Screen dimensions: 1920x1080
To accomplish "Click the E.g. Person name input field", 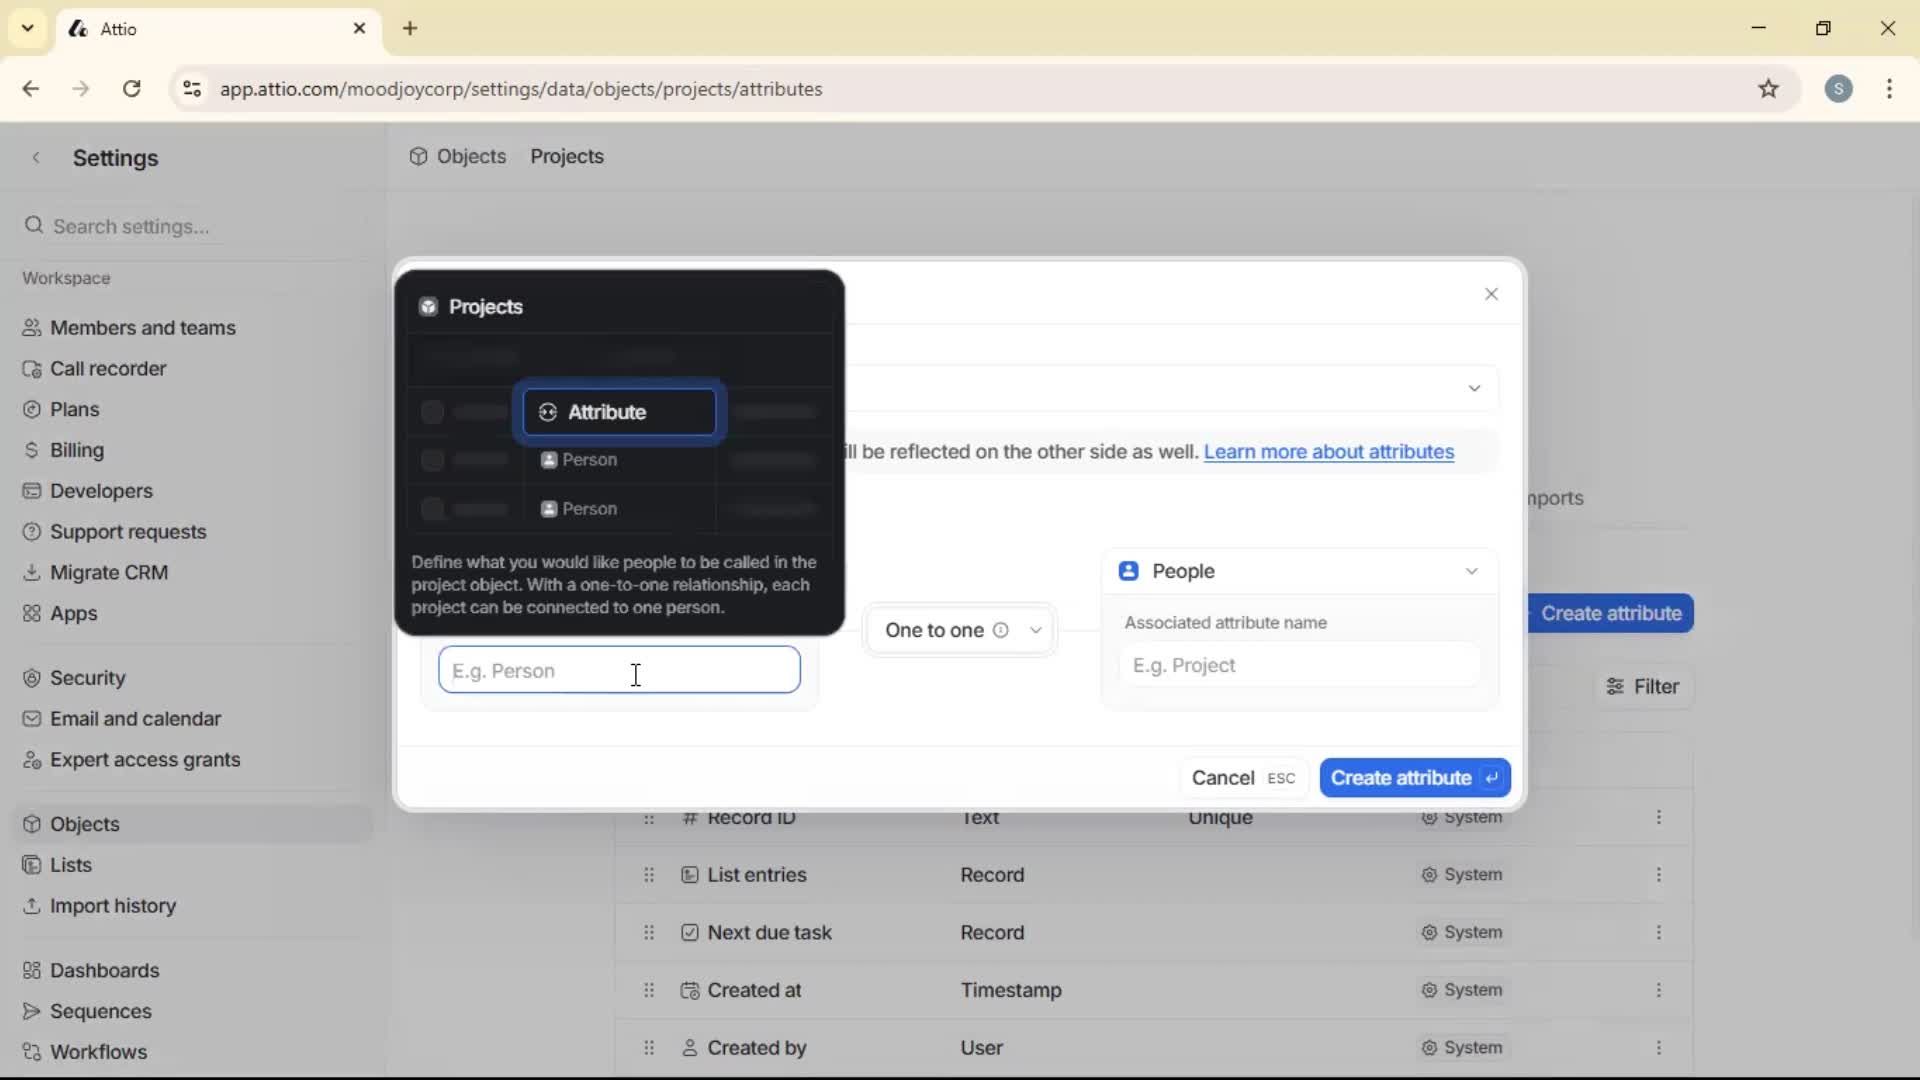I will pos(618,670).
